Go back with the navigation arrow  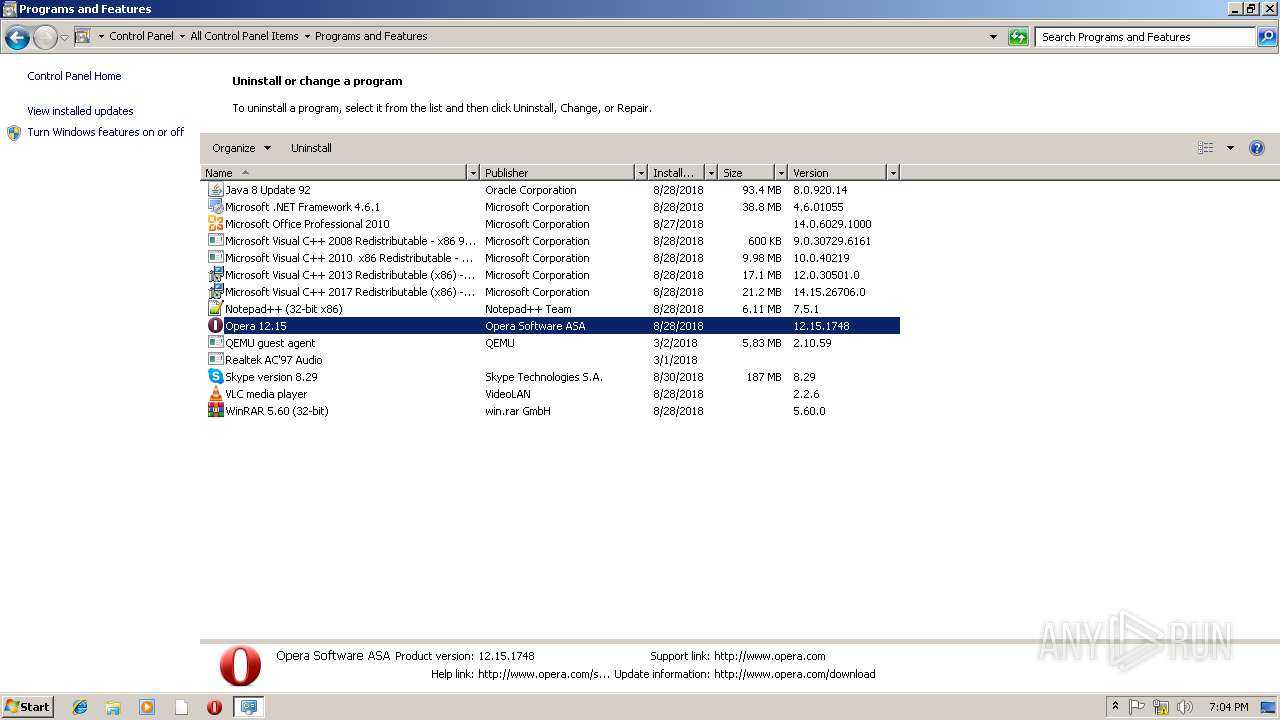[x=17, y=38]
